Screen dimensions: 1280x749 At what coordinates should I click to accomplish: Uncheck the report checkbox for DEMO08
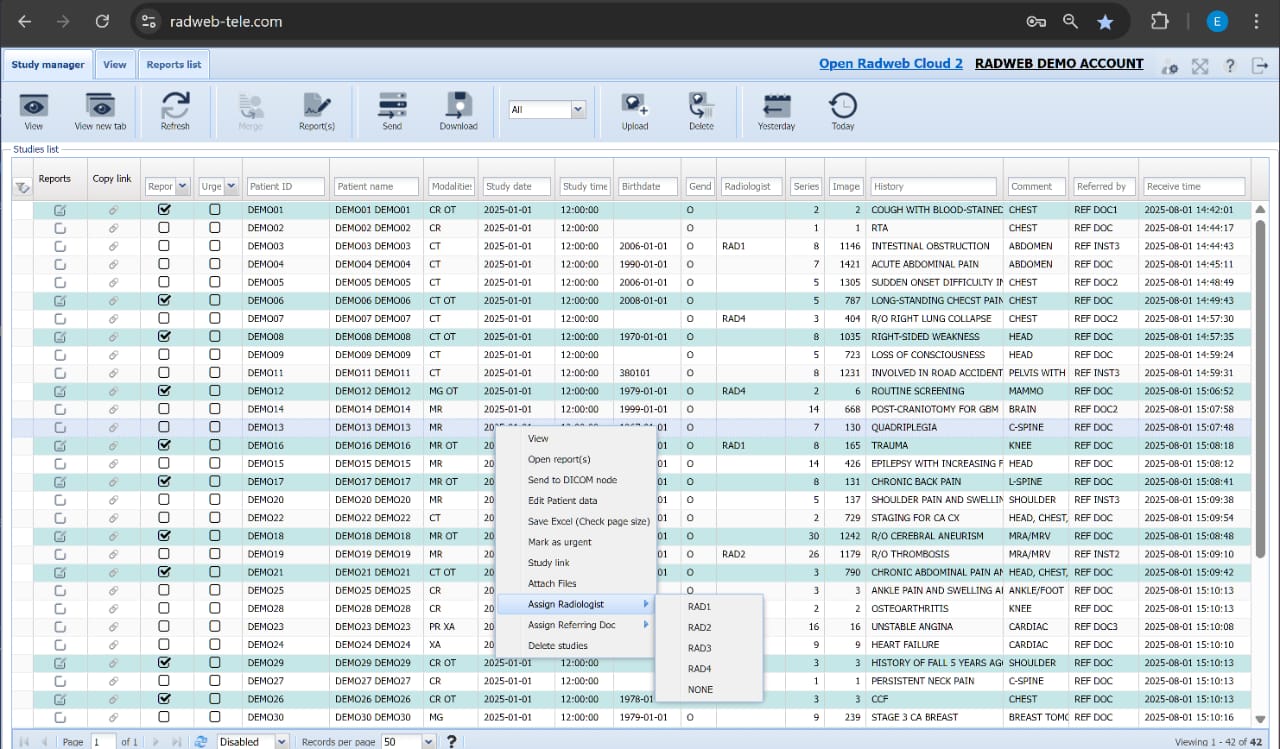pyautogui.click(x=164, y=337)
